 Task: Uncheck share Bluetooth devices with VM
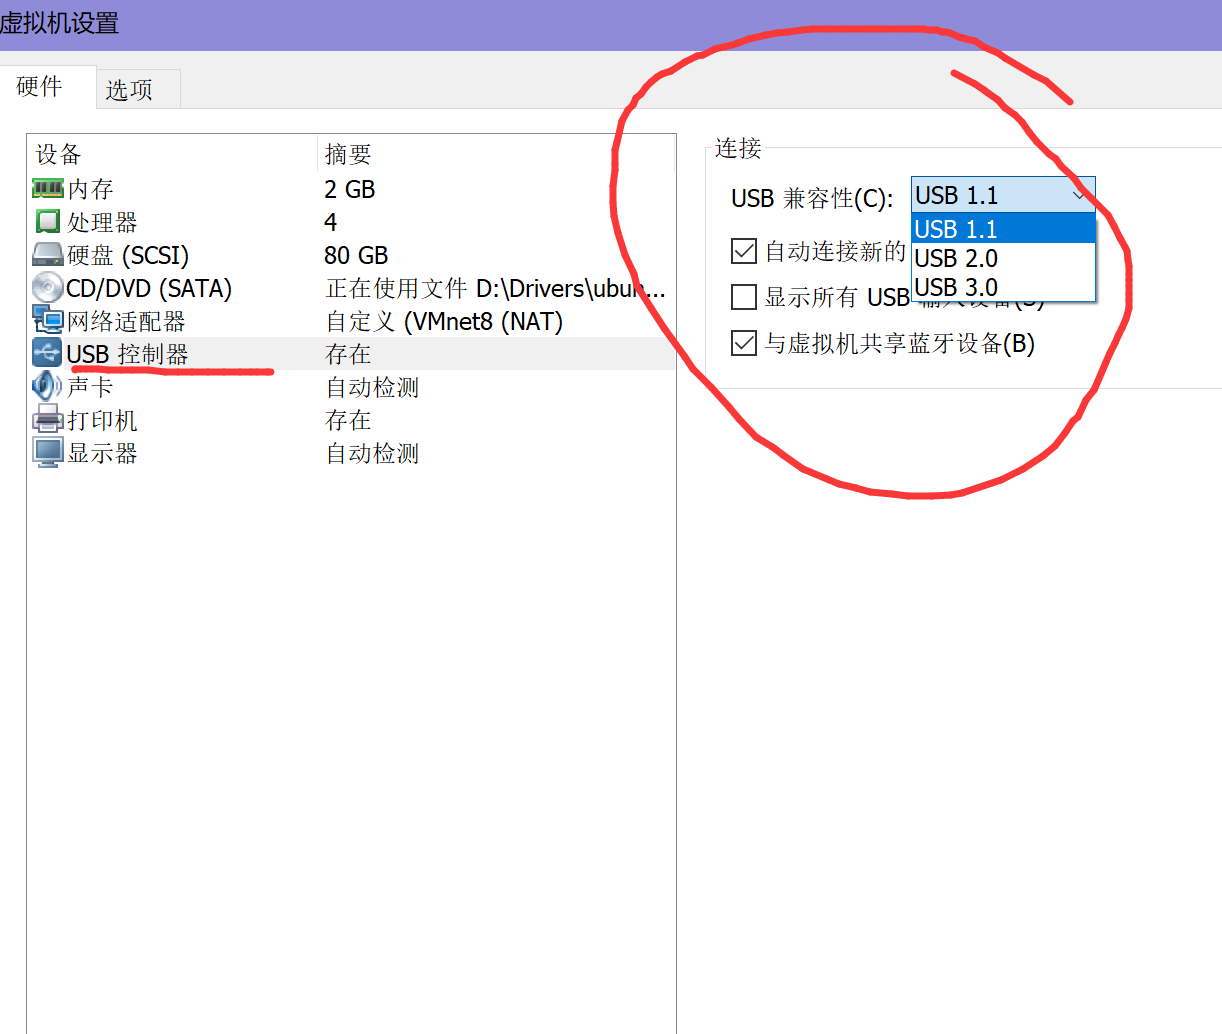pyautogui.click(x=744, y=343)
